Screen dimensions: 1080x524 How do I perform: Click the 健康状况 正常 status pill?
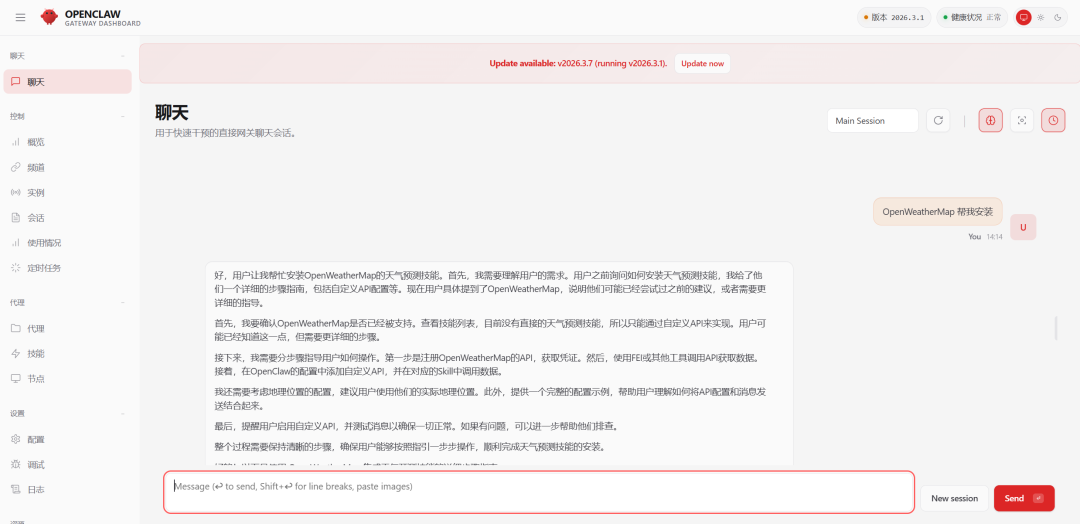tap(972, 17)
